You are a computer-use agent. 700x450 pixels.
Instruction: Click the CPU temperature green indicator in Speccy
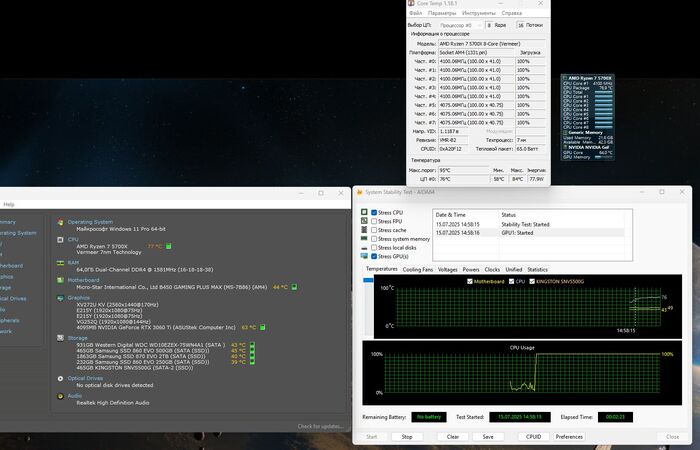pyautogui.click(x=166, y=245)
